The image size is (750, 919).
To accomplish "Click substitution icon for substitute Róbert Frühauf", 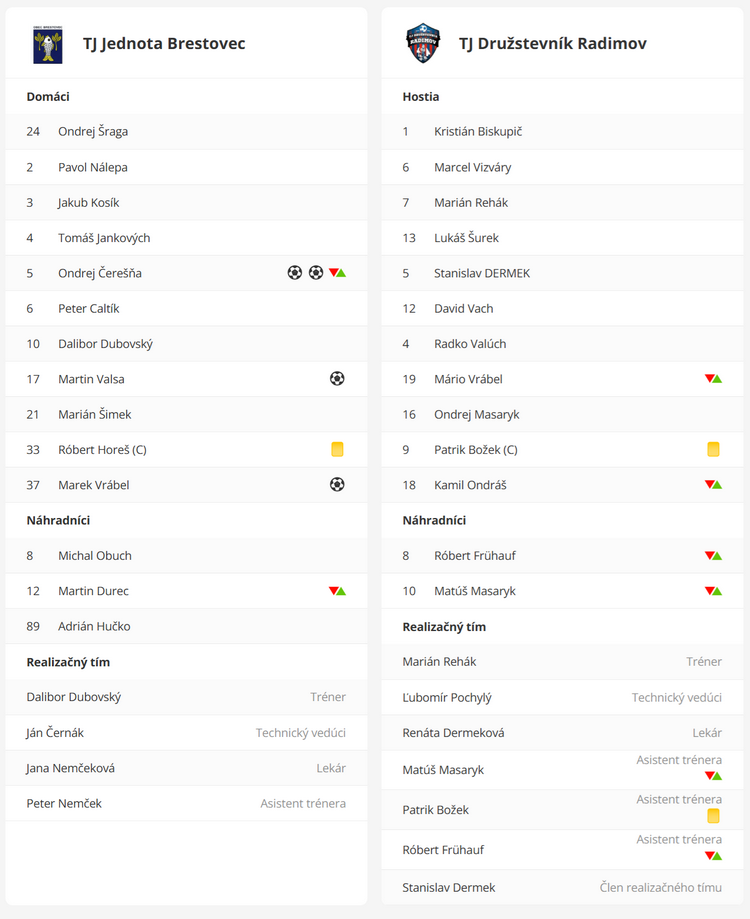I will tap(713, 556).
